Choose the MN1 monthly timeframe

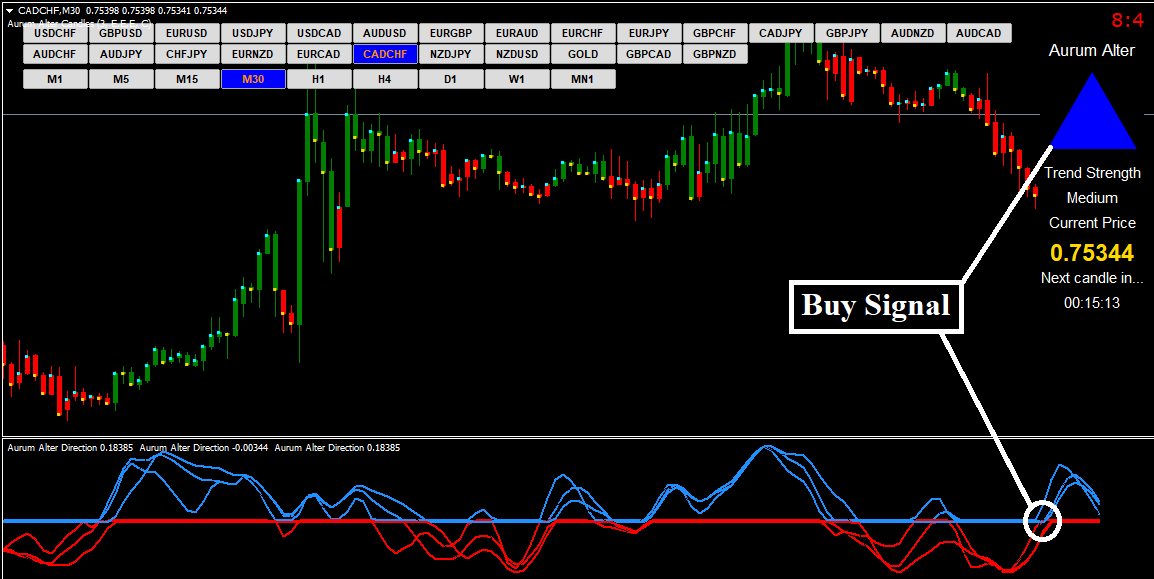point(582,79)
